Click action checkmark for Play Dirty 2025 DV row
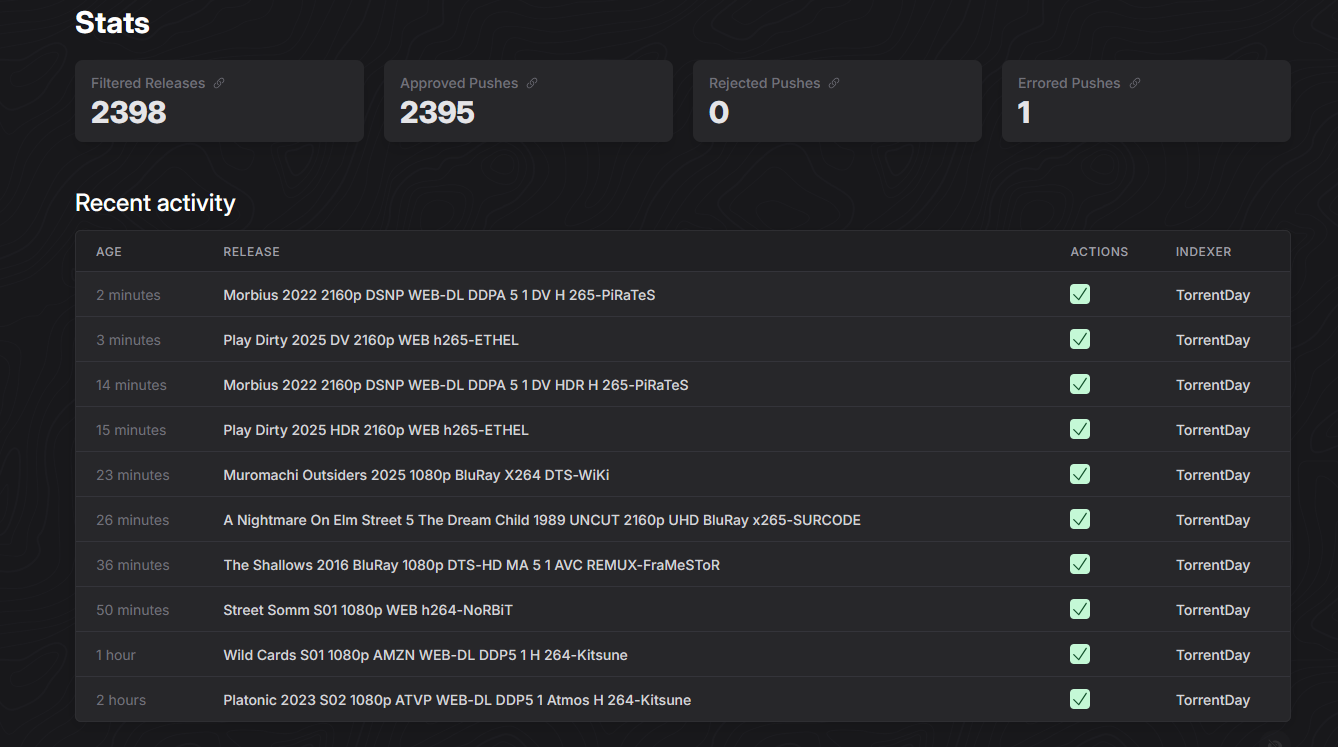This screenshot has width=1338, height=747. [1080, 339]
